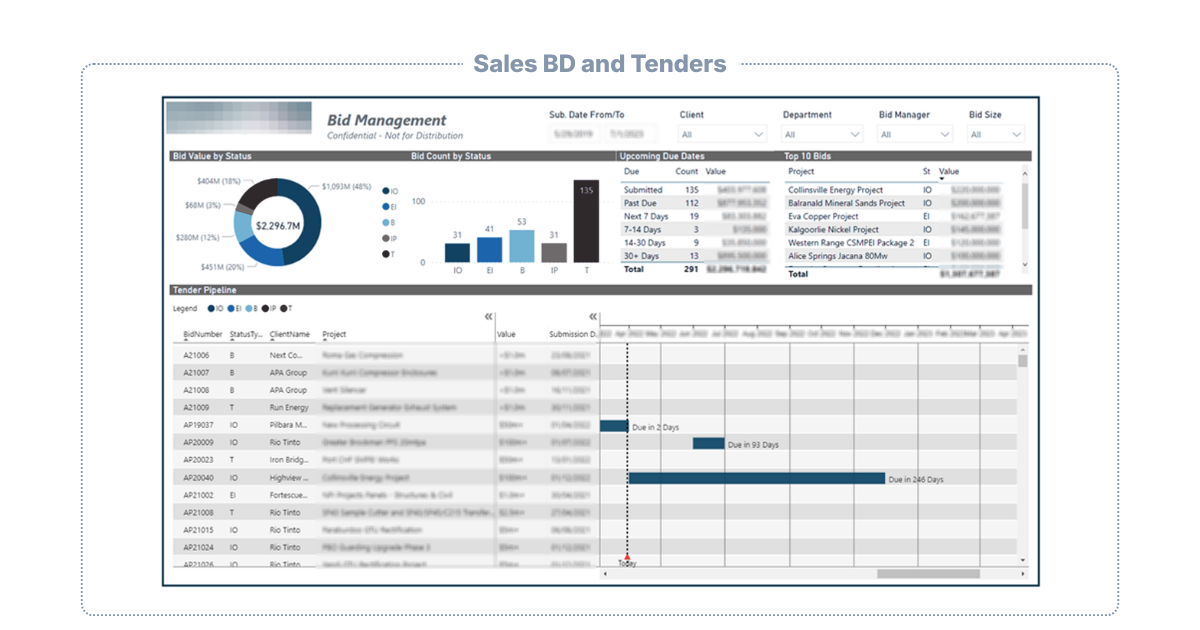This screenshot has width=1200, height=630.
Task: Select the T legend entry beside the bar chart
Action: (388, 255)
